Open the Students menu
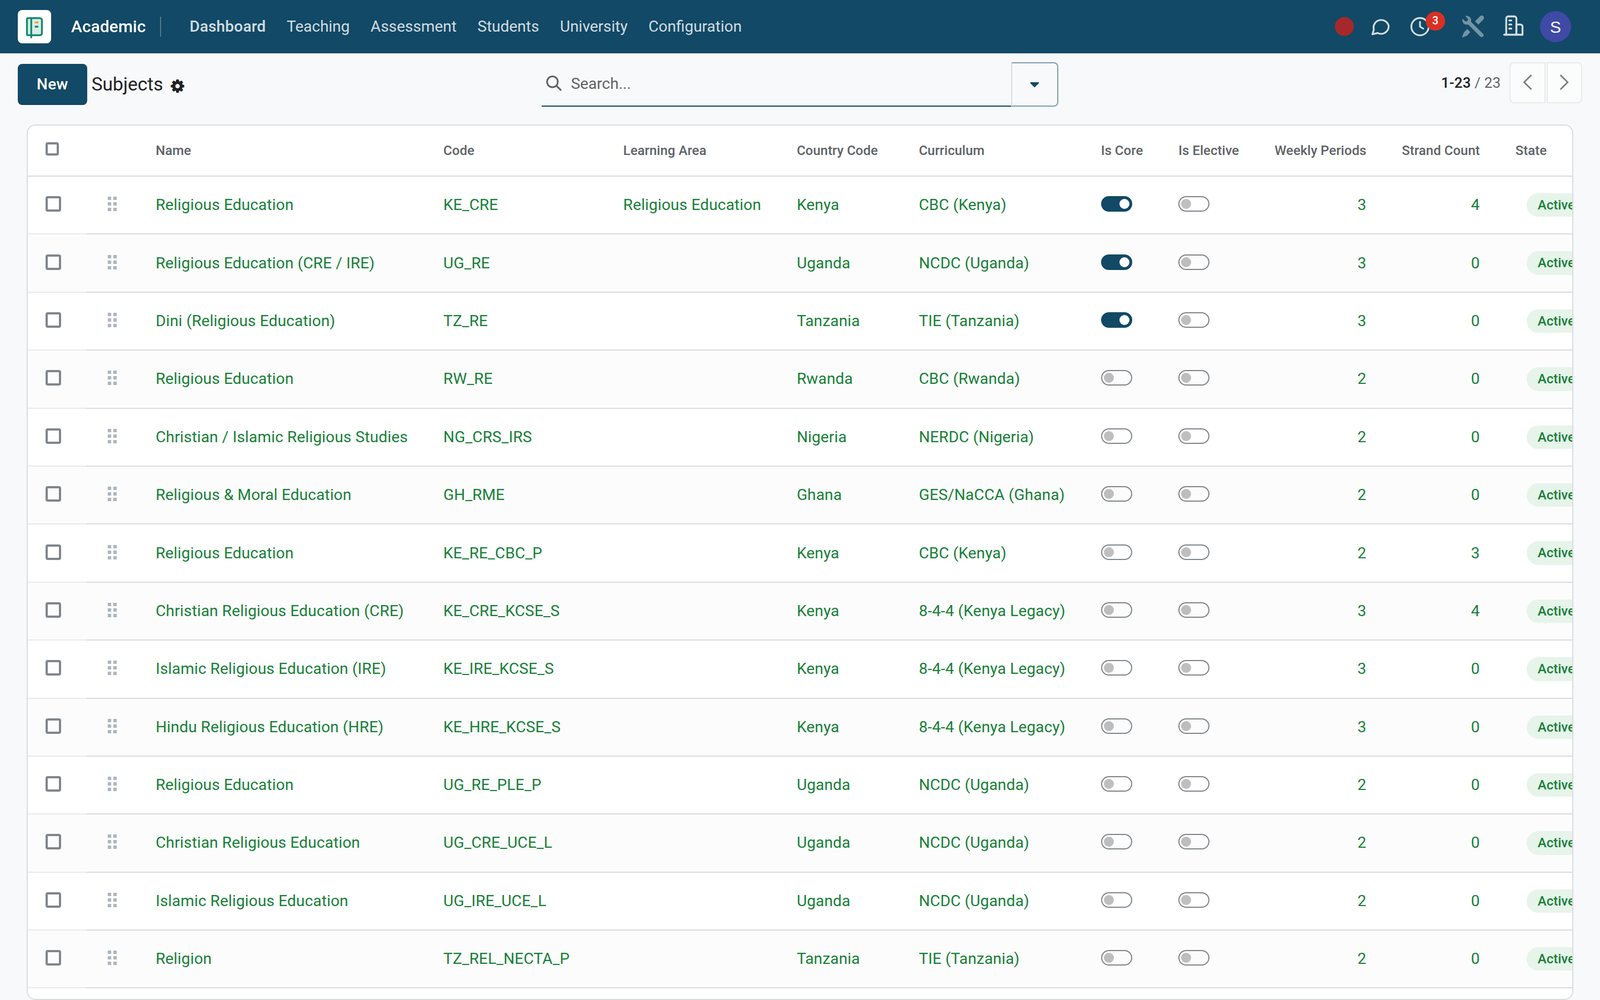 (508, 27)
